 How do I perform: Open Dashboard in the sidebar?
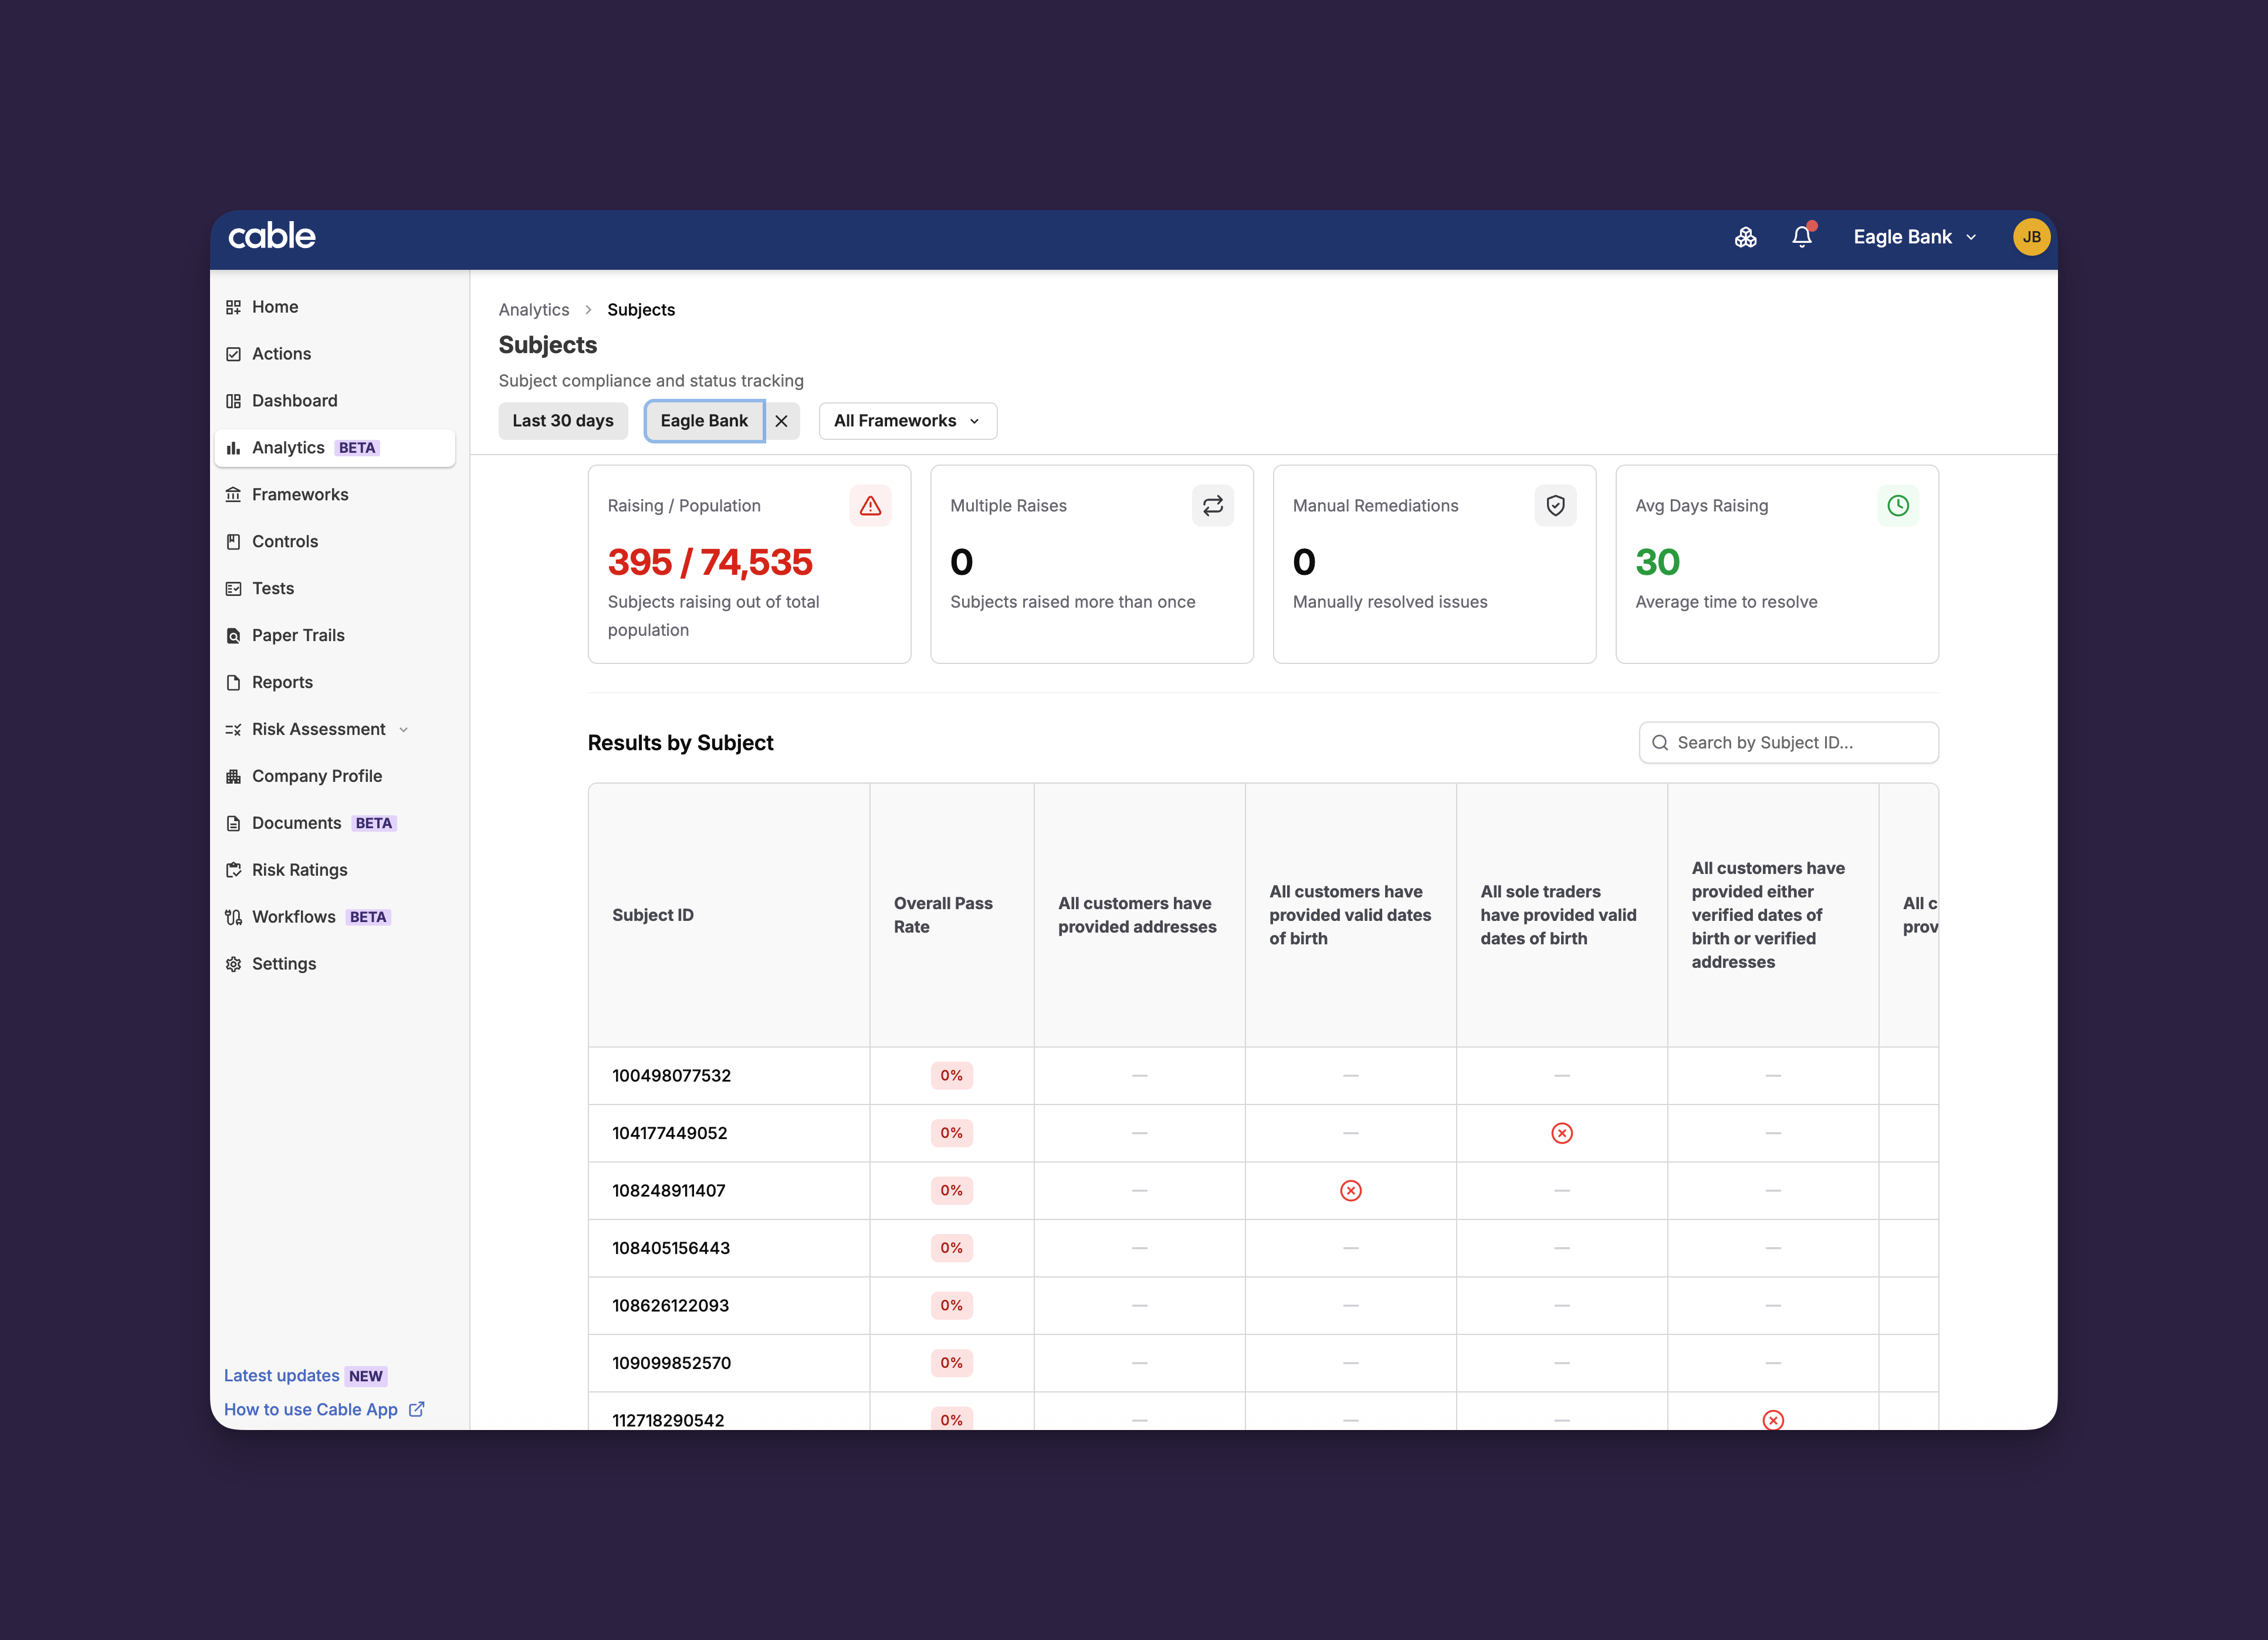pyautogui.click(x=335, y=401)
